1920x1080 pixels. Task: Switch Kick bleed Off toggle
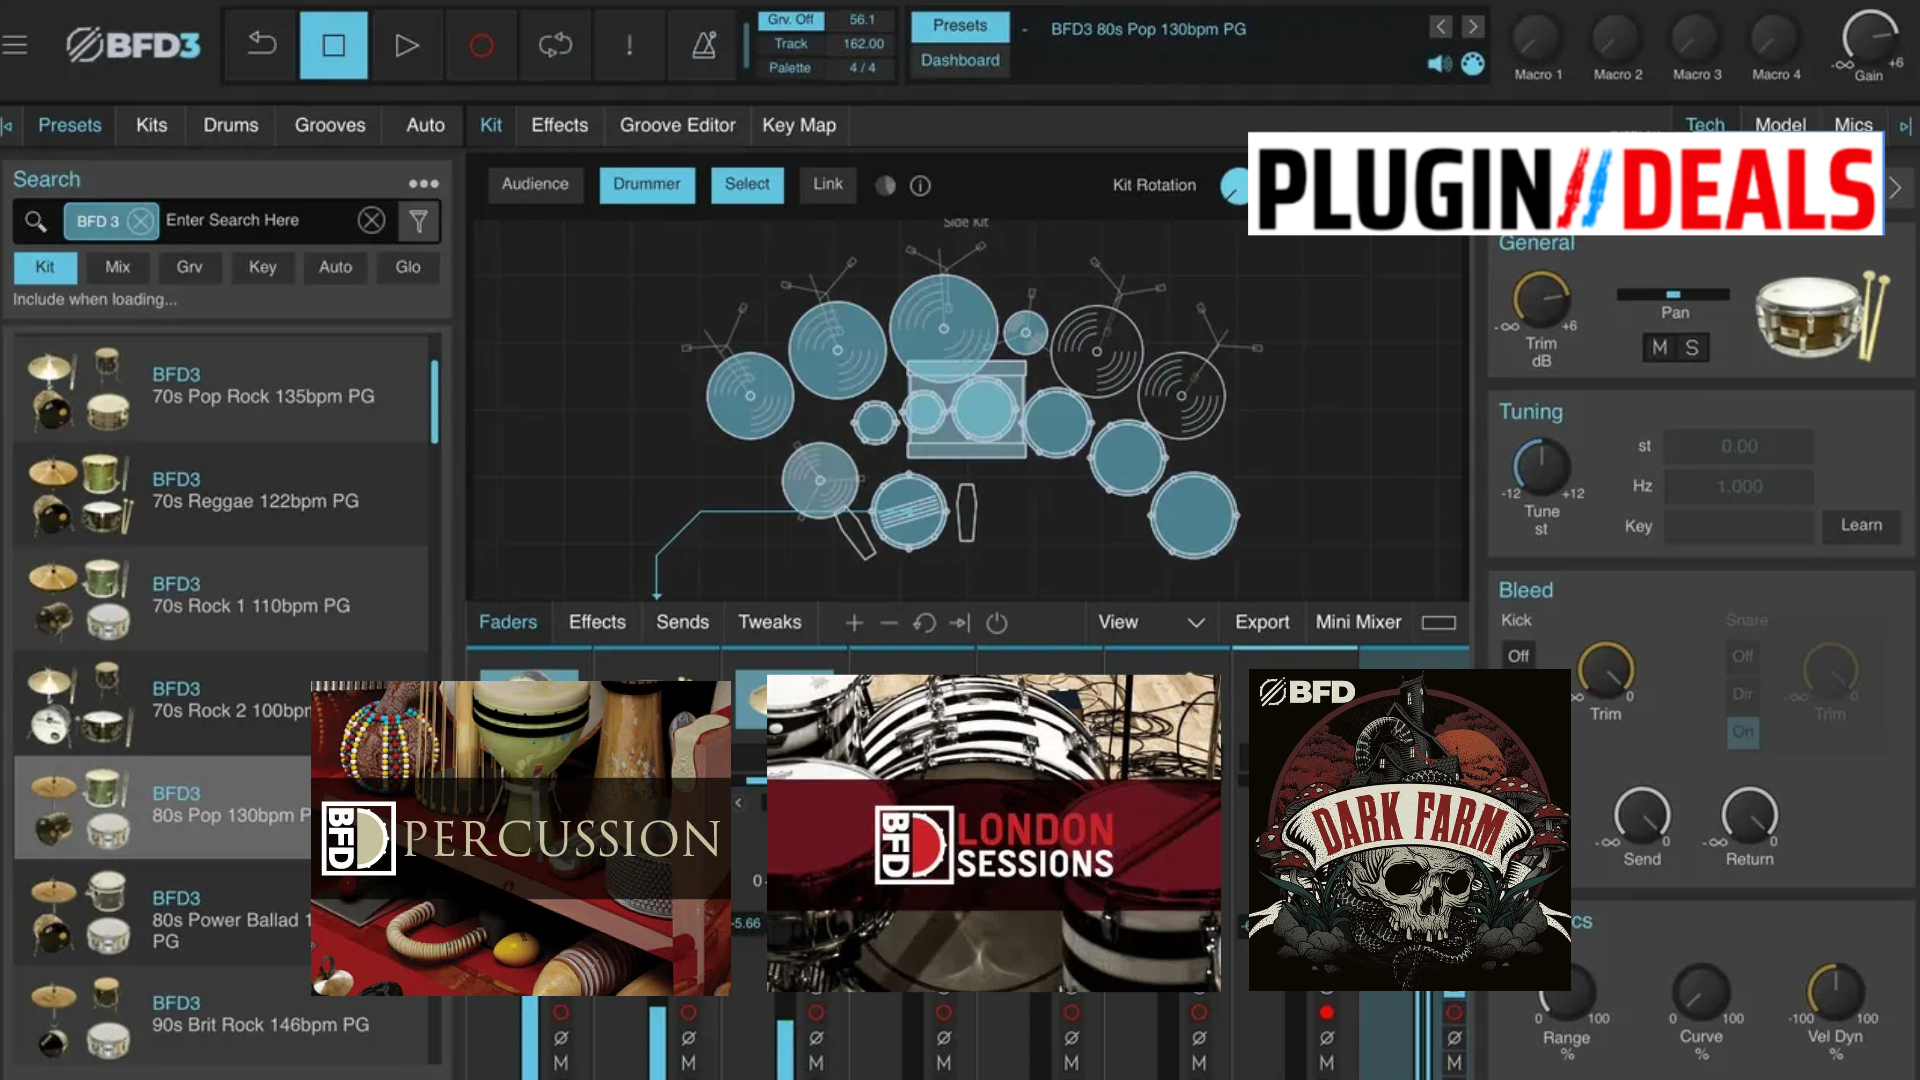point(1518,656)
